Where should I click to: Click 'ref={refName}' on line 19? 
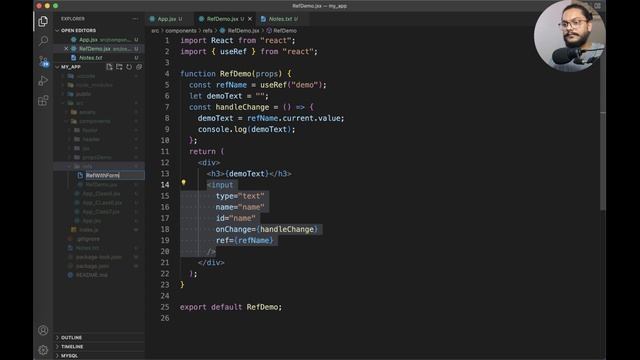244,240
